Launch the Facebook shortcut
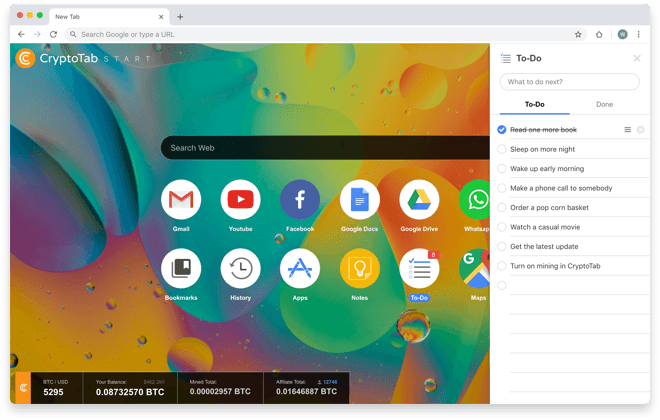 point(300,201)
